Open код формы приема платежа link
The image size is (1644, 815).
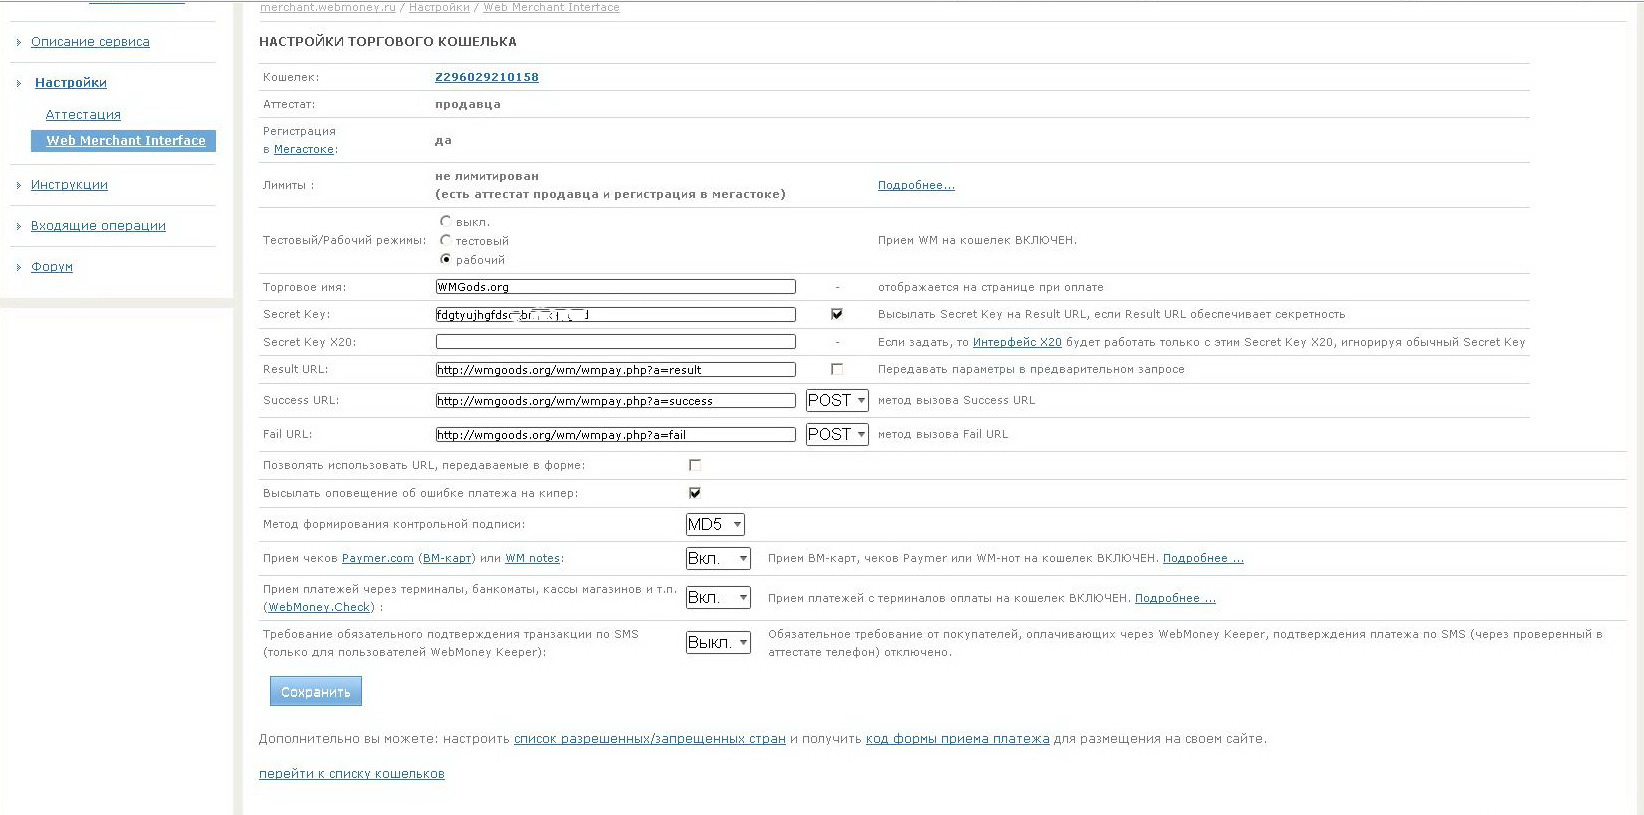tap(958, 739)
